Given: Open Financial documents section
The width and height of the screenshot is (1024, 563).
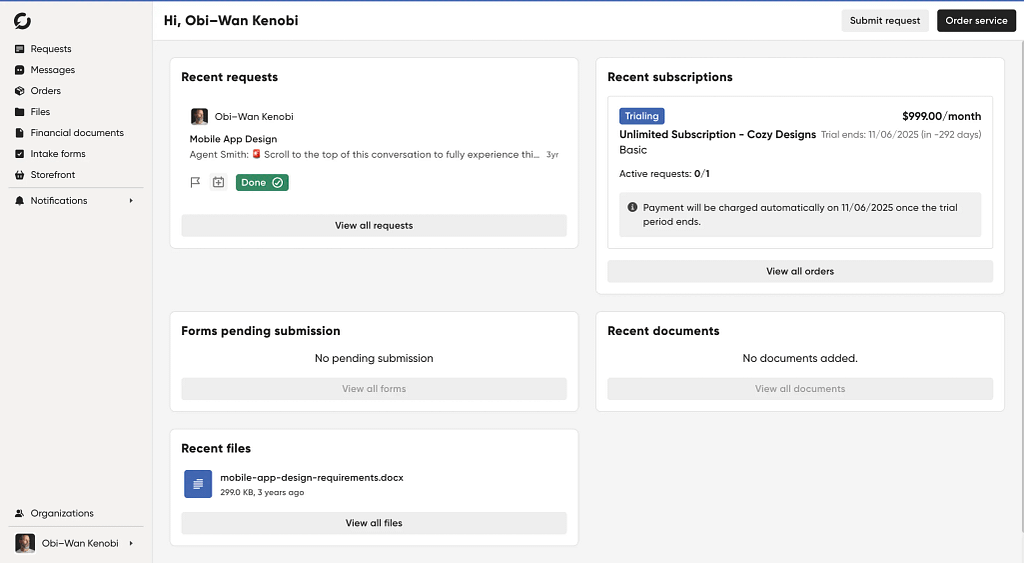Looking at the screenshot, I should [x=76, y=133].
